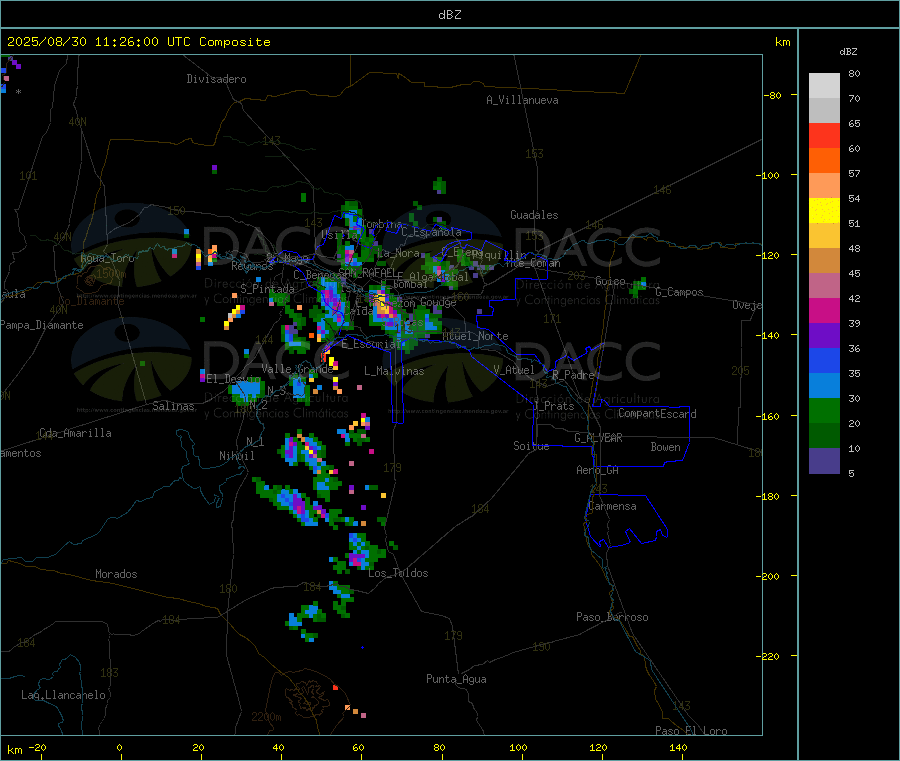This screenshot has height=761, width=900.
Task: Click the Atuel_Norte label
Action: click(x=475, y=336)
